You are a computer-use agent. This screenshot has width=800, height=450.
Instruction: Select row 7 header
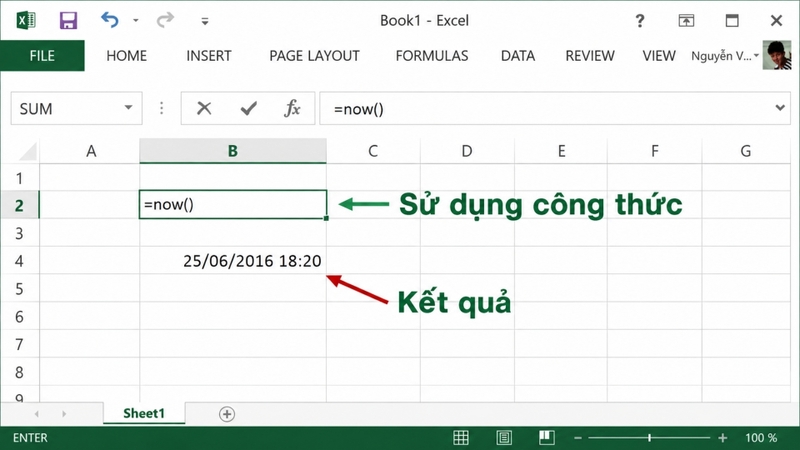19,344
